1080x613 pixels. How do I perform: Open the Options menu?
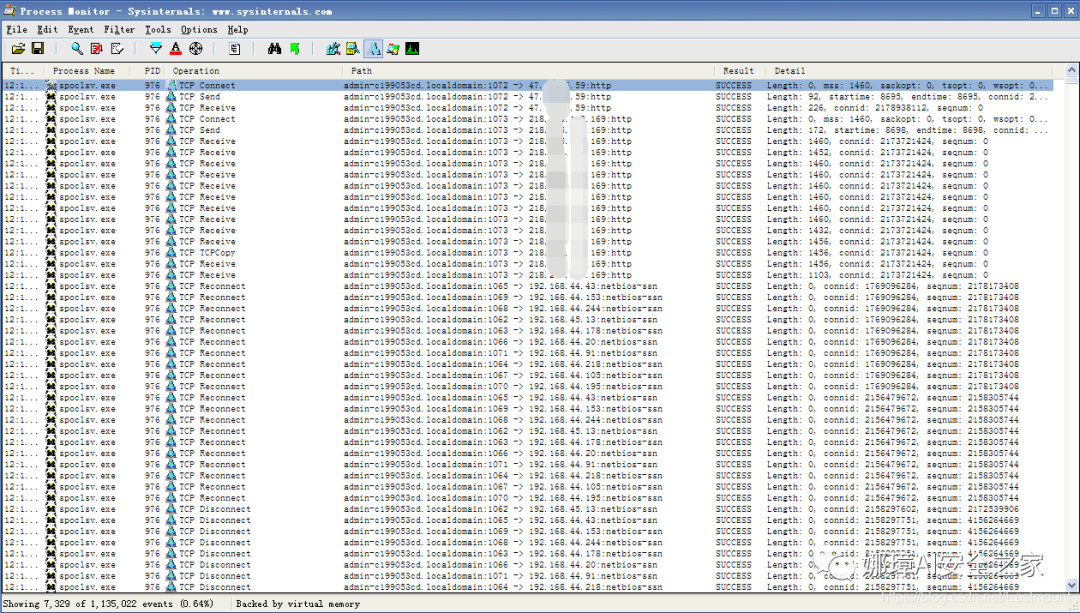click(x=199, y=30)
